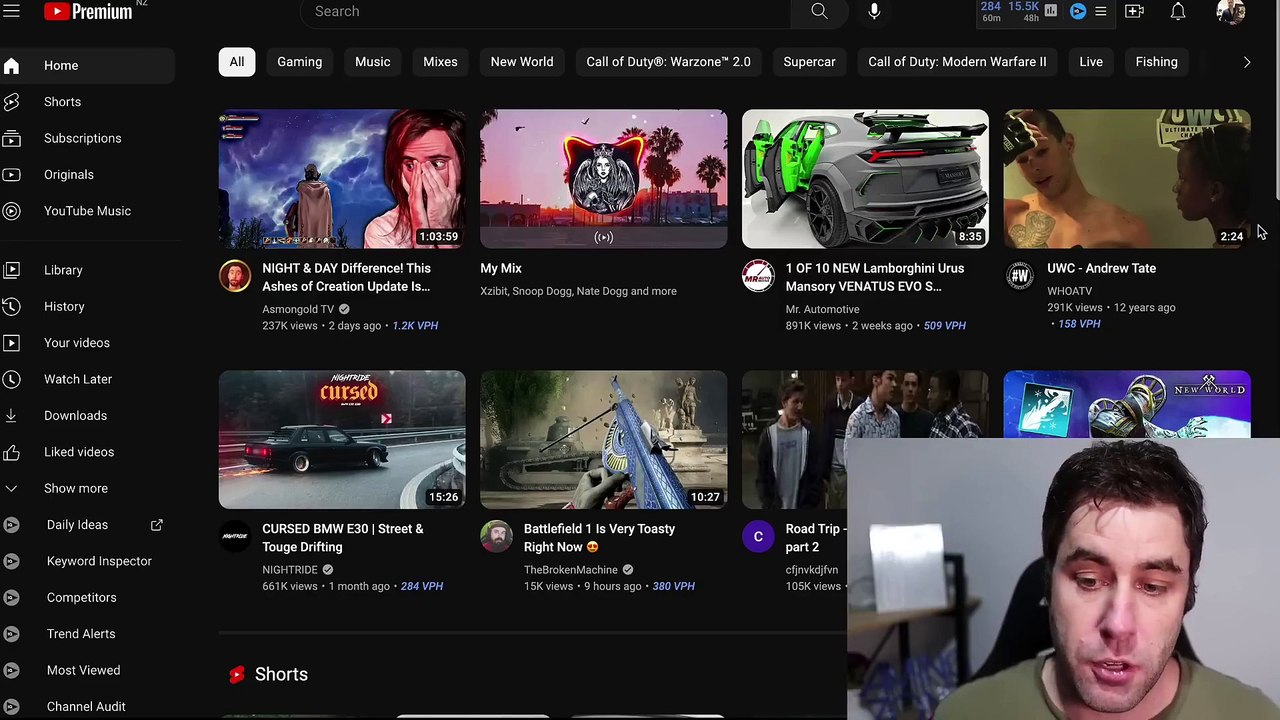Click the Liked videos thumbs-up icon
The width and height of the screenshot is (1280, 720).
coord(11,452)
